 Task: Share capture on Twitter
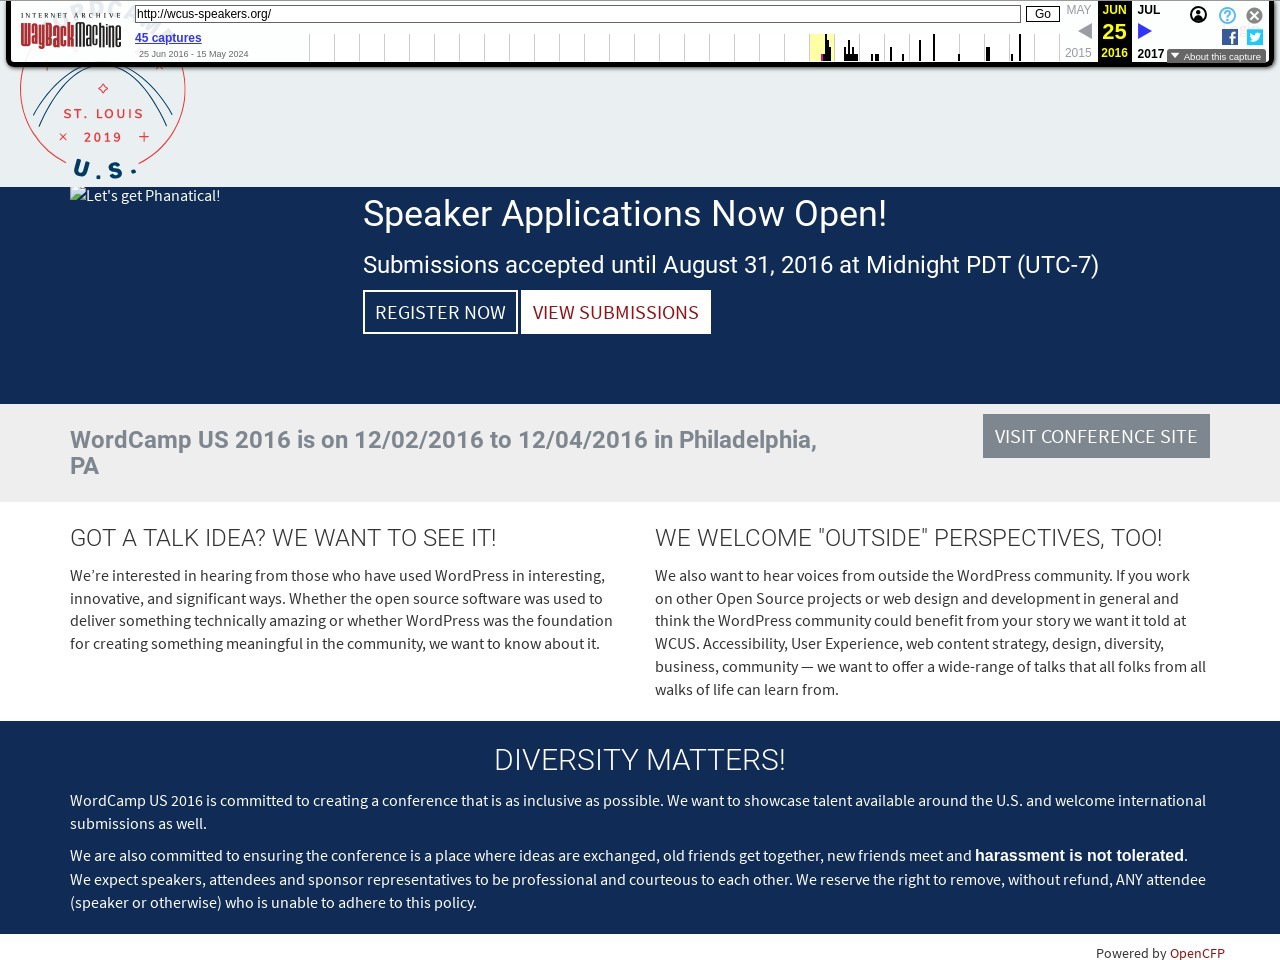tap(1255, 37)
